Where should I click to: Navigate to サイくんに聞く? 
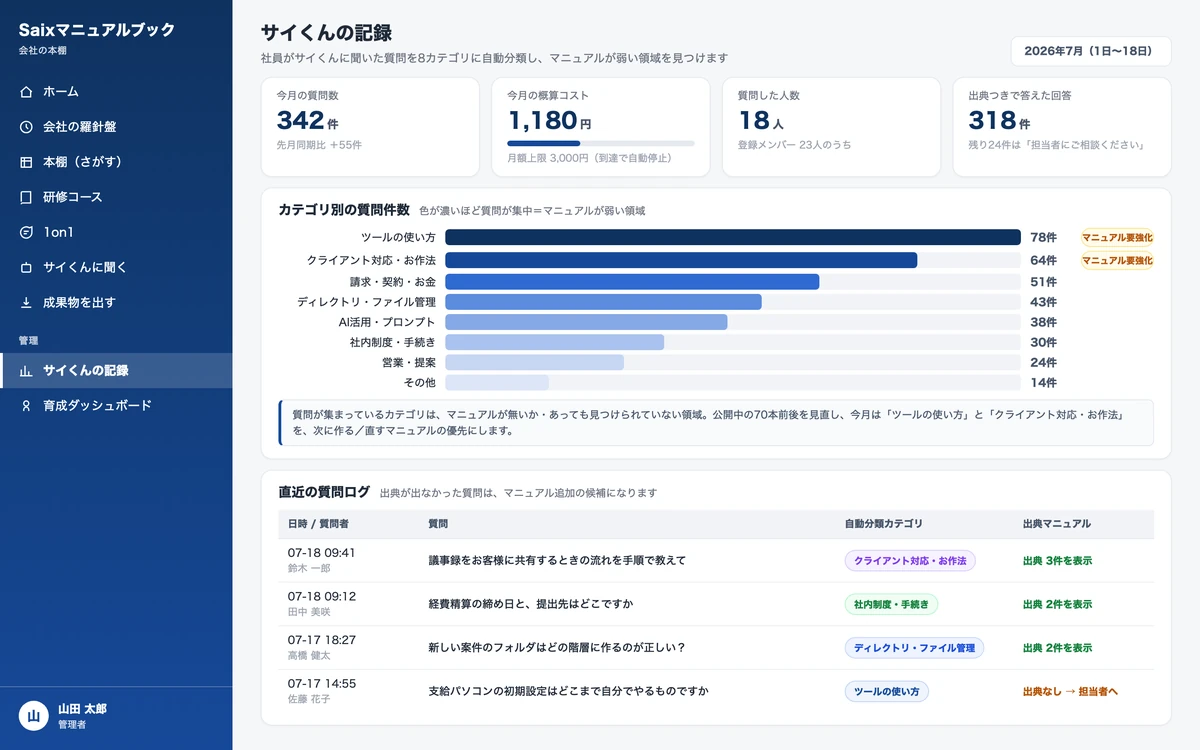point(116,268)
